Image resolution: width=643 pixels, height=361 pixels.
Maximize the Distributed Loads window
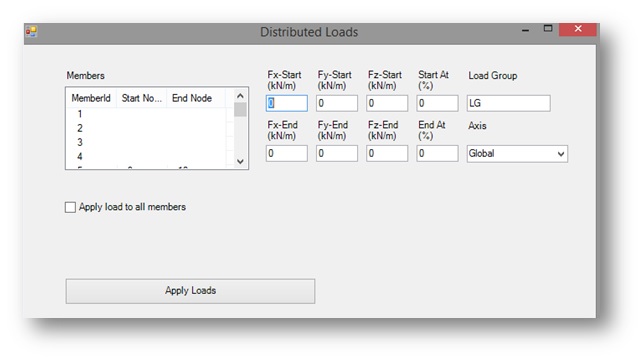[x=548, y=29]
